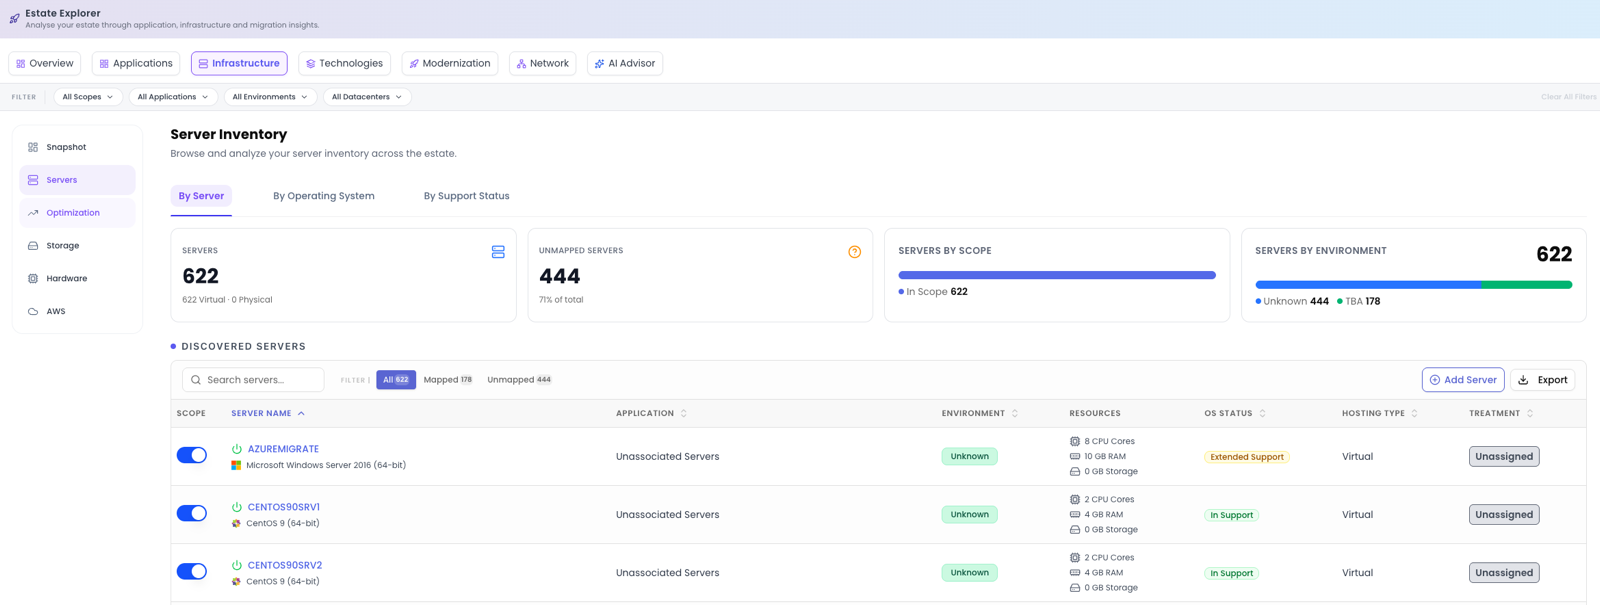The width and height of the screenshot is (1600, 605).
Task: Click the storage icon in CENTOS90SRV2 resources
Action: pos(1075,587)
